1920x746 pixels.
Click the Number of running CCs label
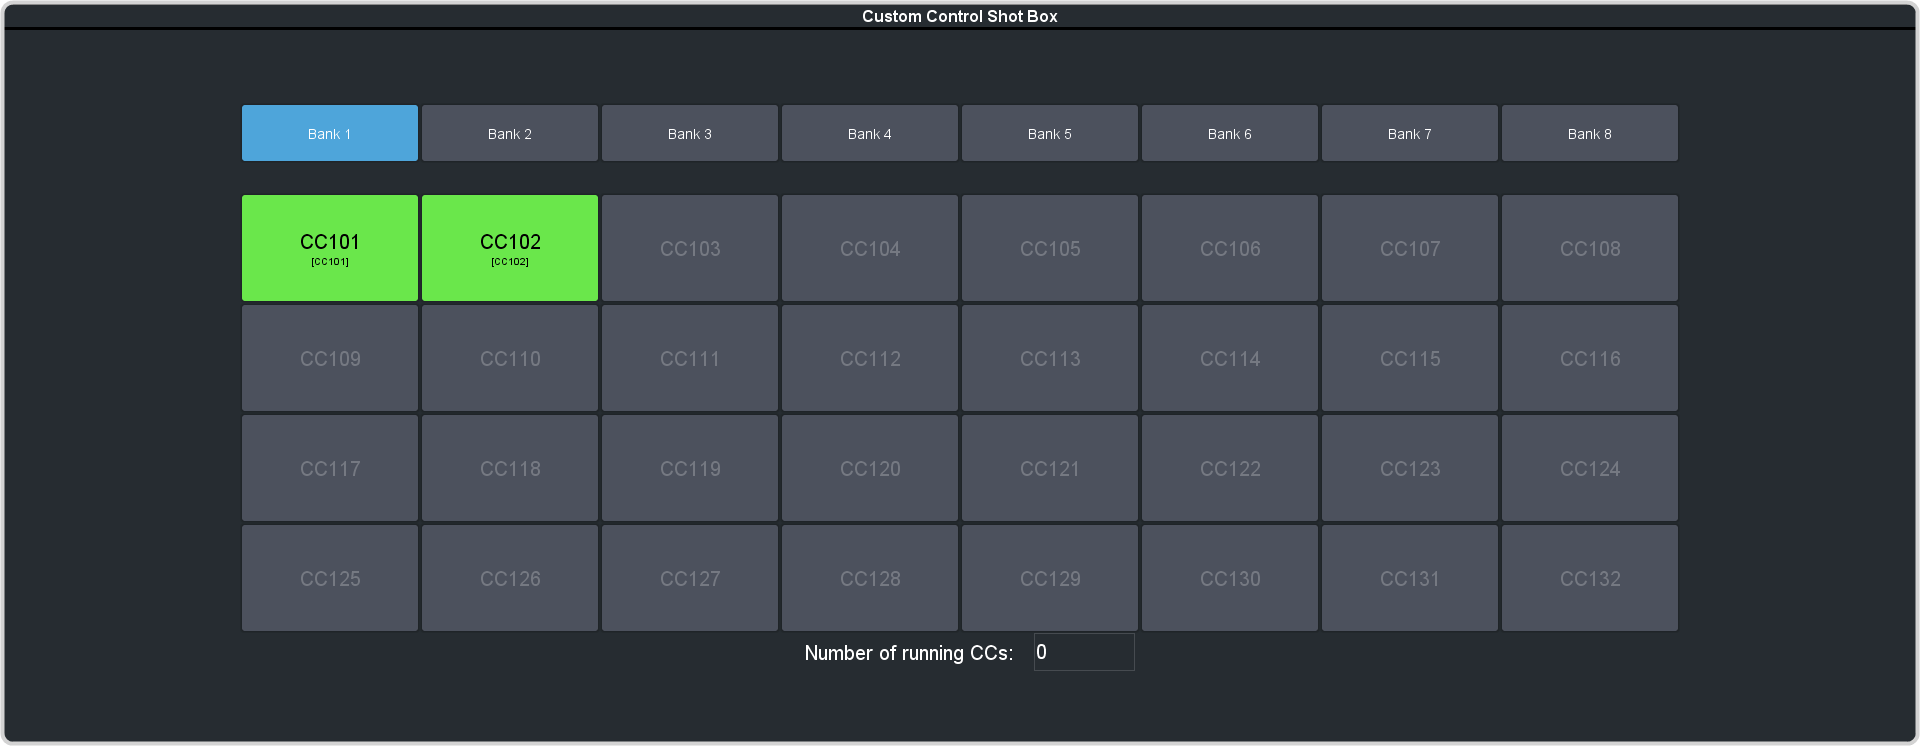pos(909,653)
